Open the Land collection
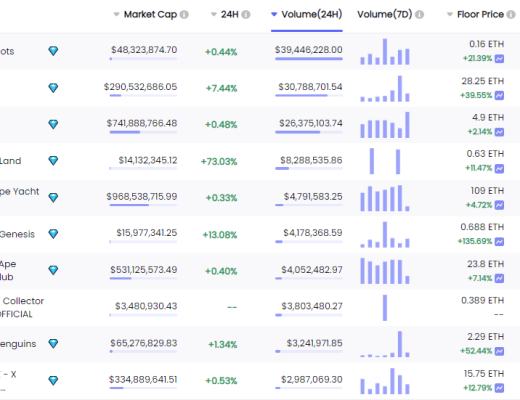 pos(10,161)
